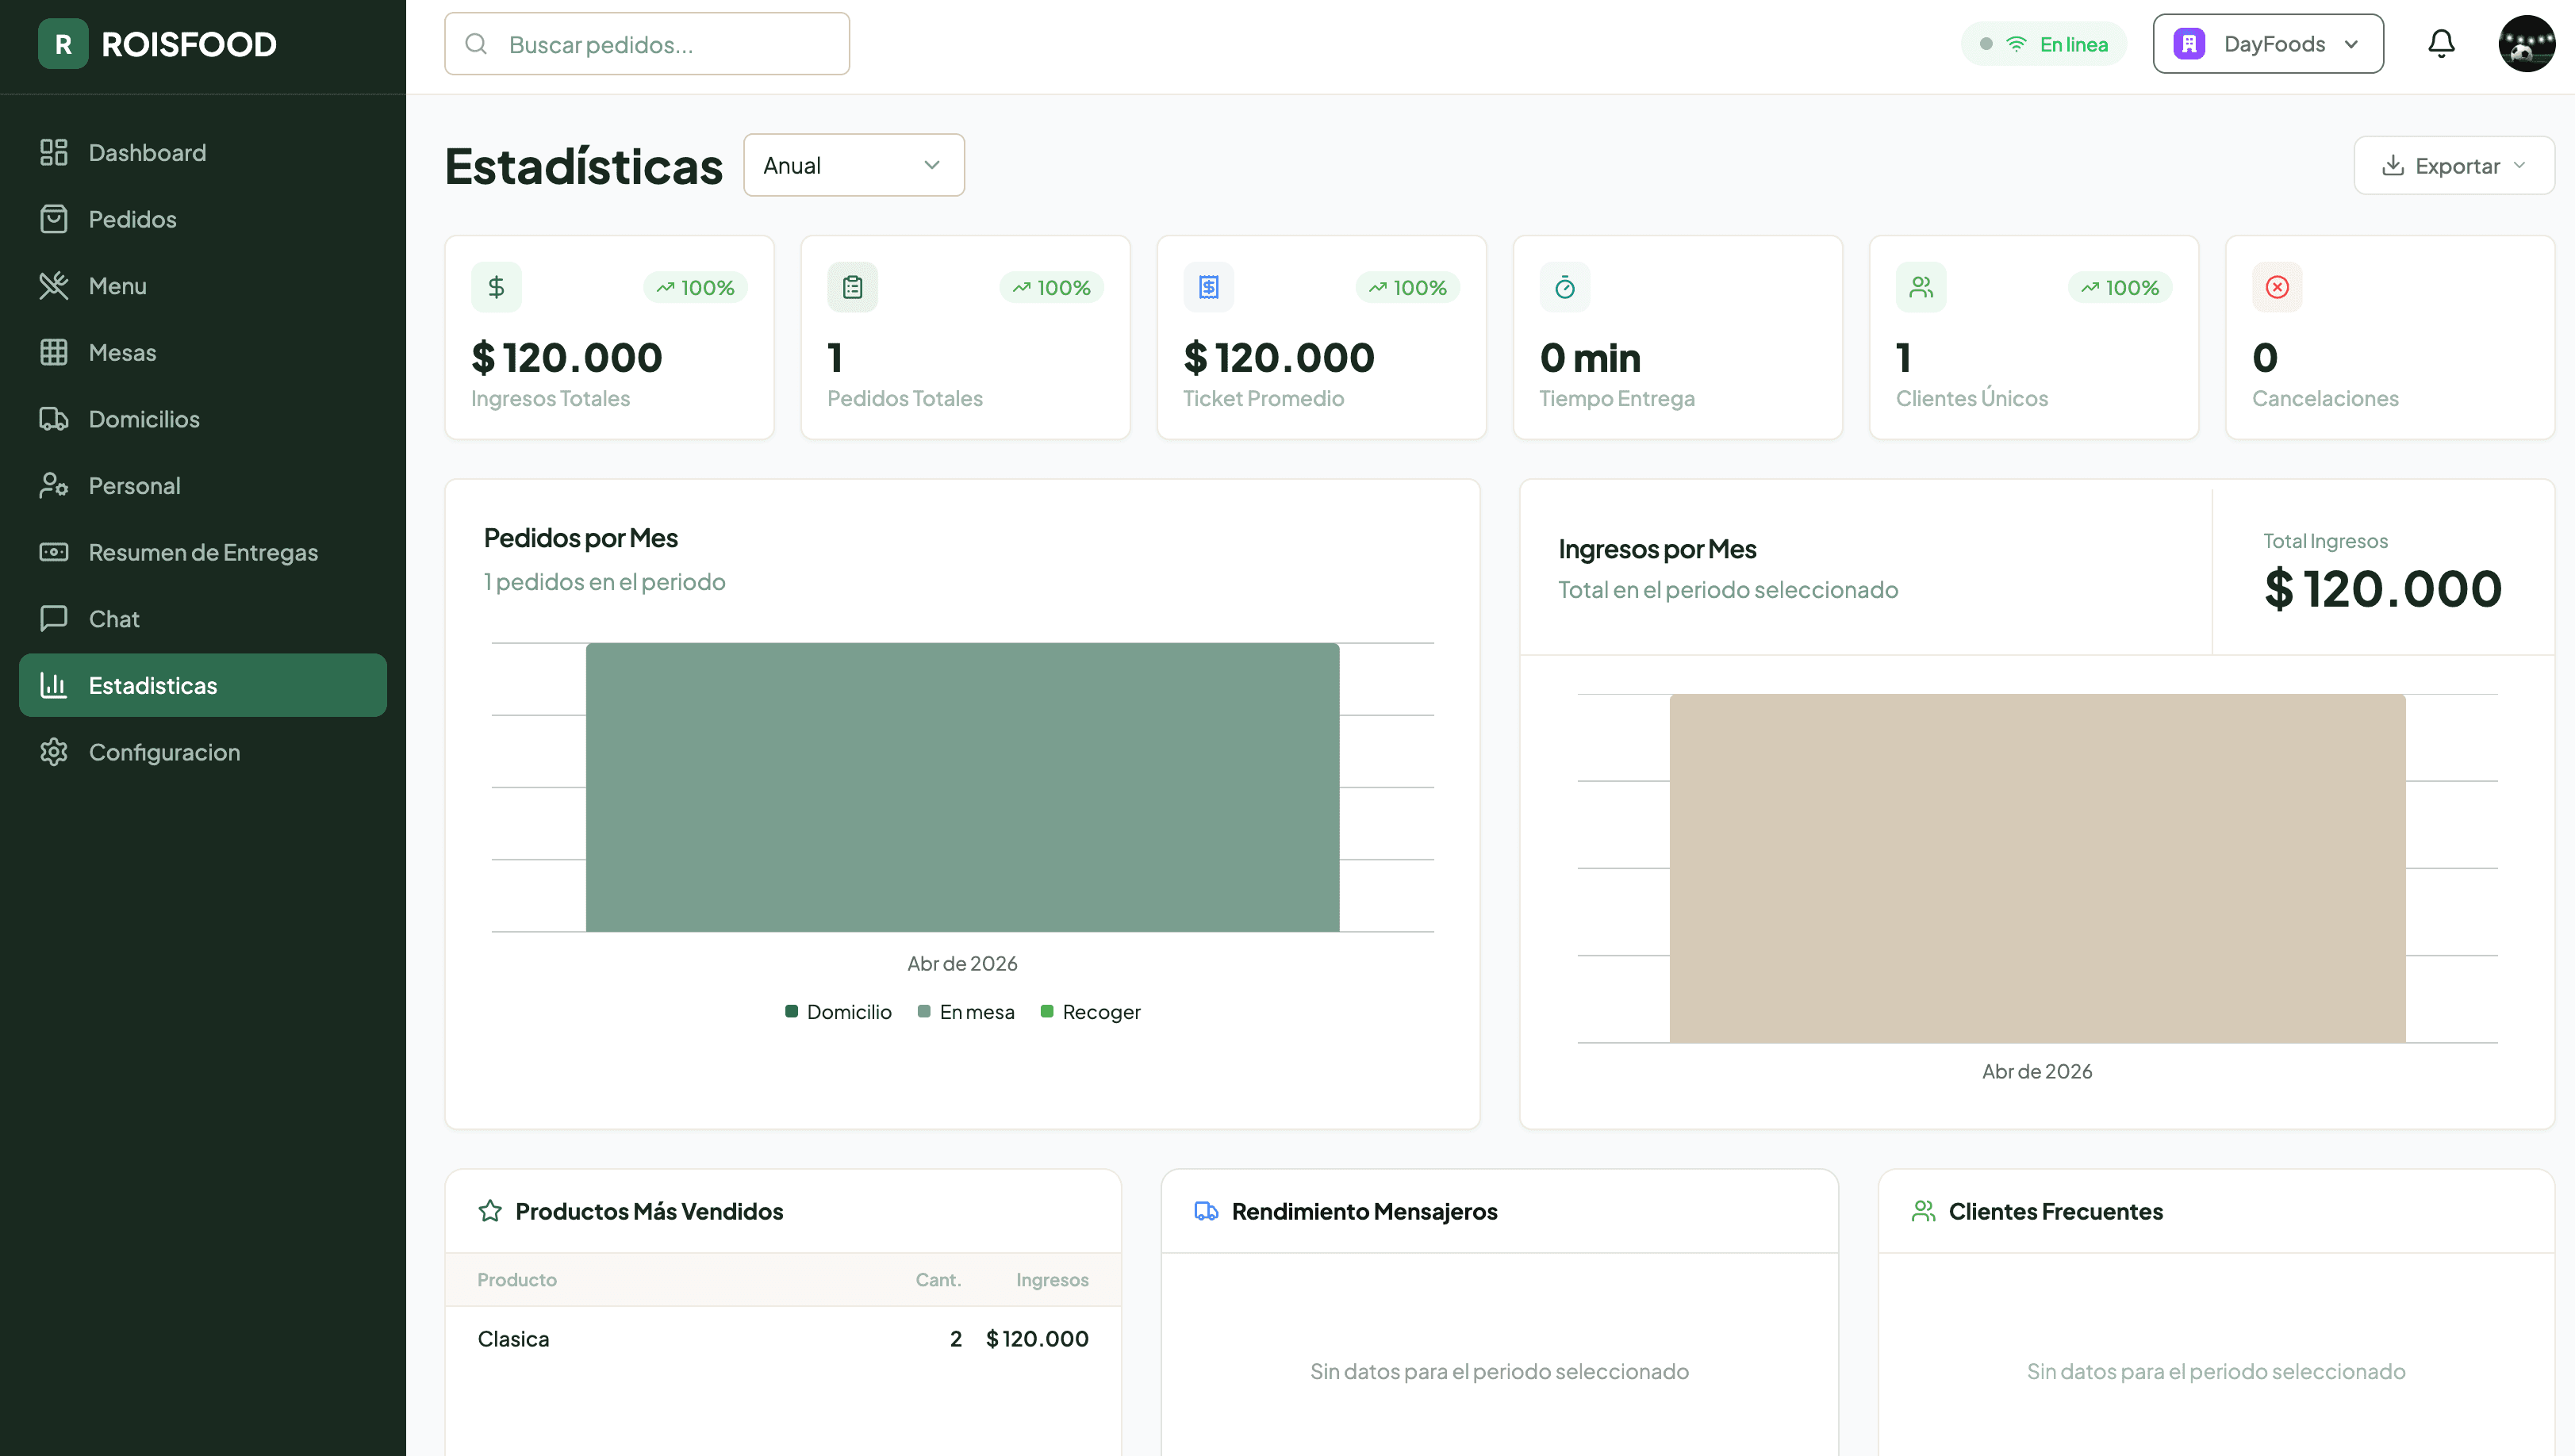Click the beige Ingresos por Mes bar
Image resolution: width=2575 pixels, height=1456 pixels.
(x=2037, y=868)
